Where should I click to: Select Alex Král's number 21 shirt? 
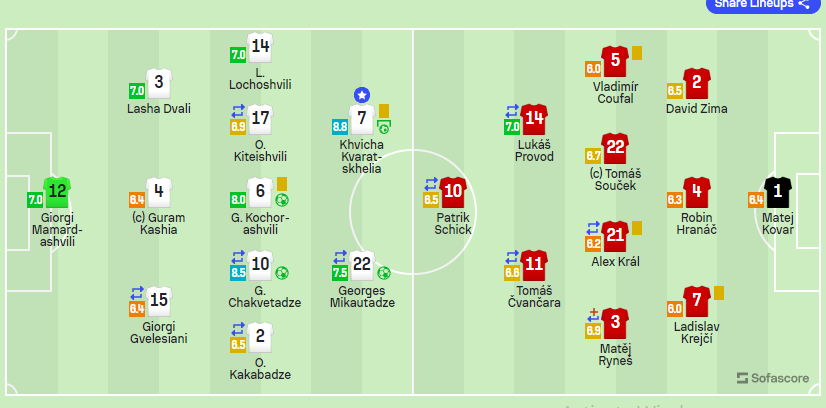pos(615,235)
